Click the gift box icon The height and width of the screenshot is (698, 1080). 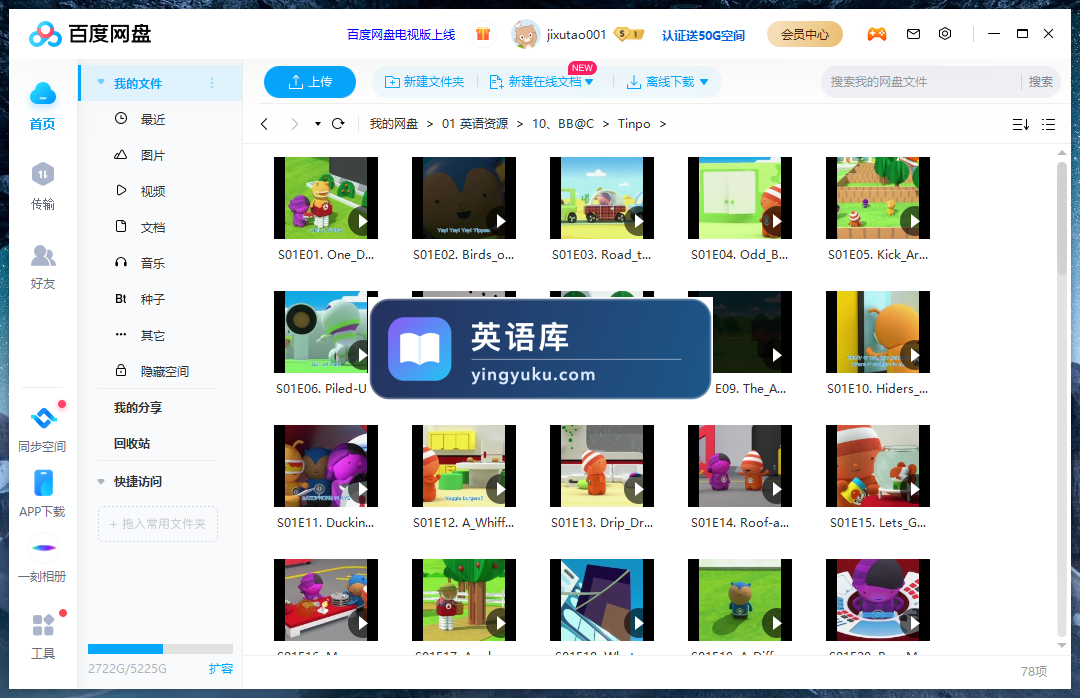pyautogui.click(x=483, y=34)
